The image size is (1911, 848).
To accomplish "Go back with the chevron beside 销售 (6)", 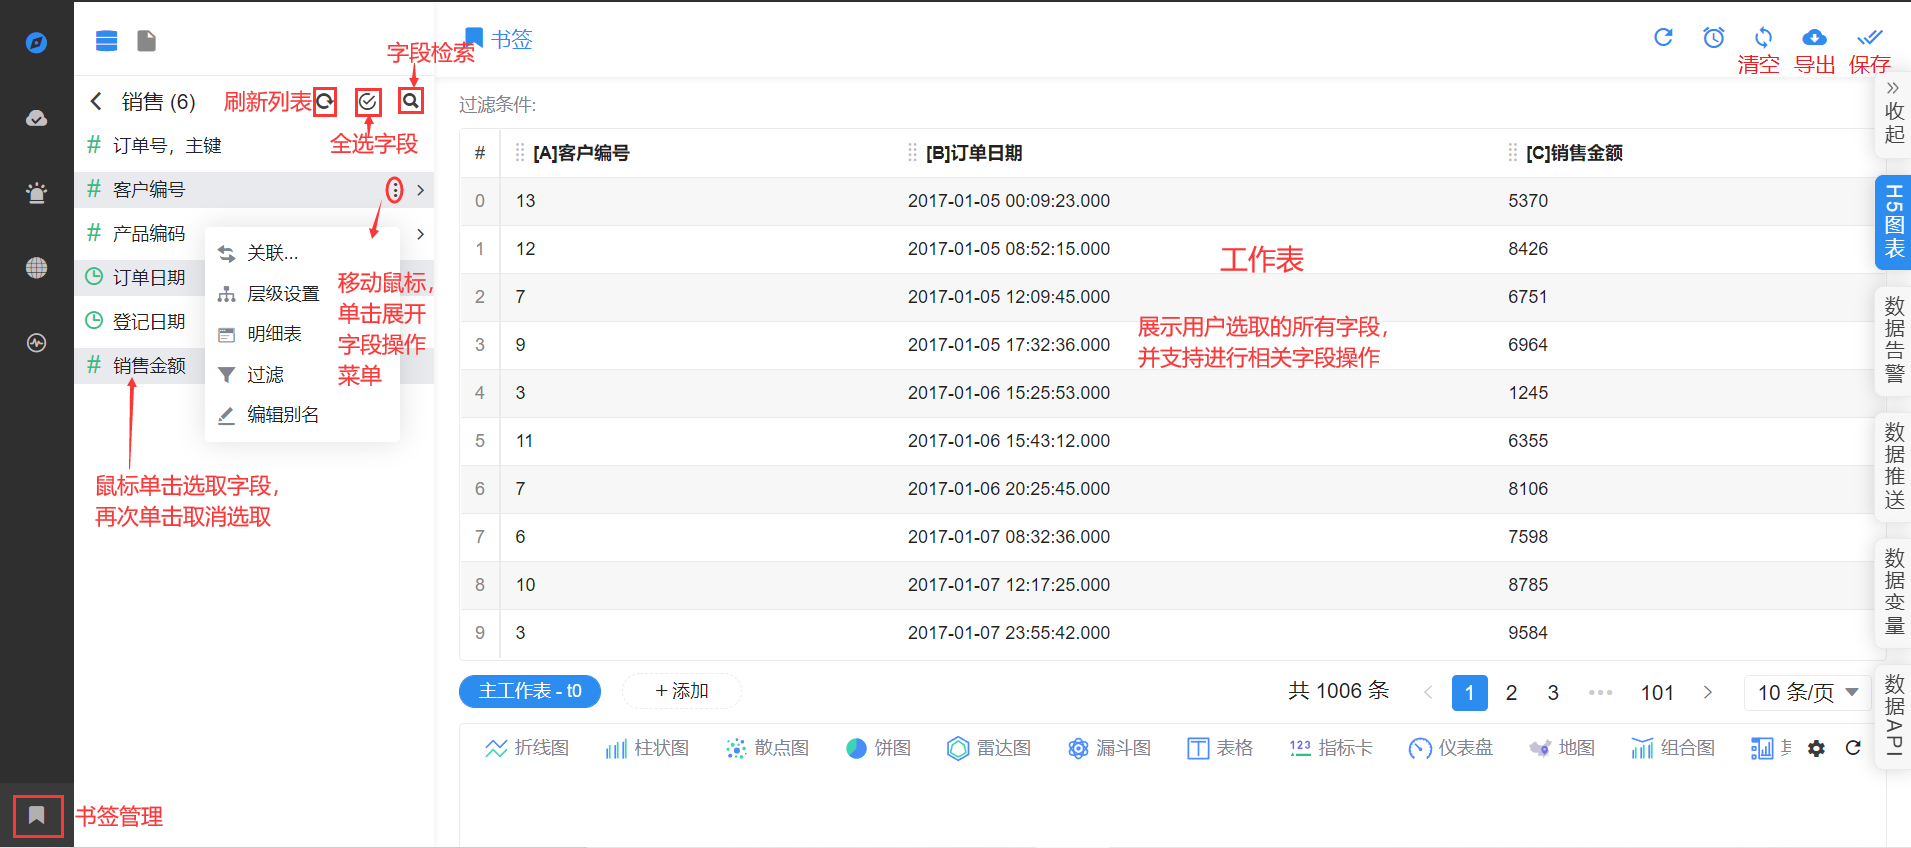I will pos(96,101).
